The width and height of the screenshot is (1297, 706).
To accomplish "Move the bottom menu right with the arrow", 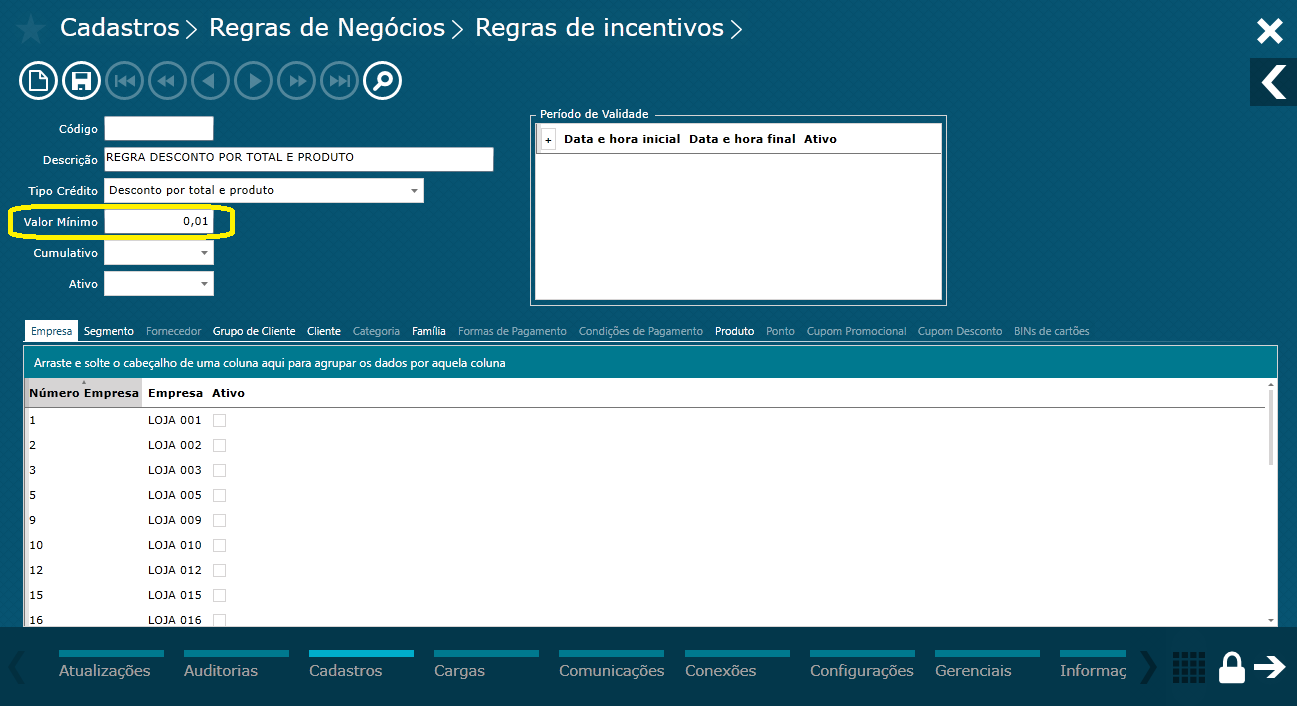I will tap(1148, 667).
